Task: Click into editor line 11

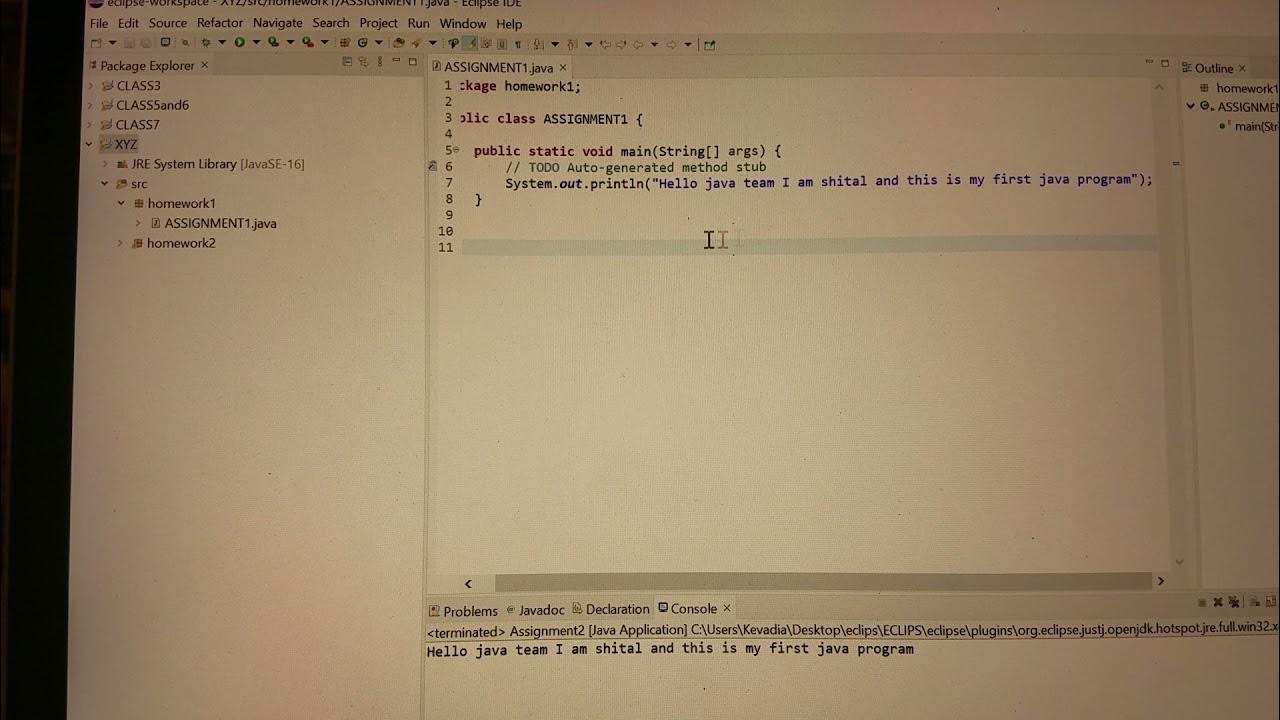Action: pyautogui.click(x=808, y=247)
